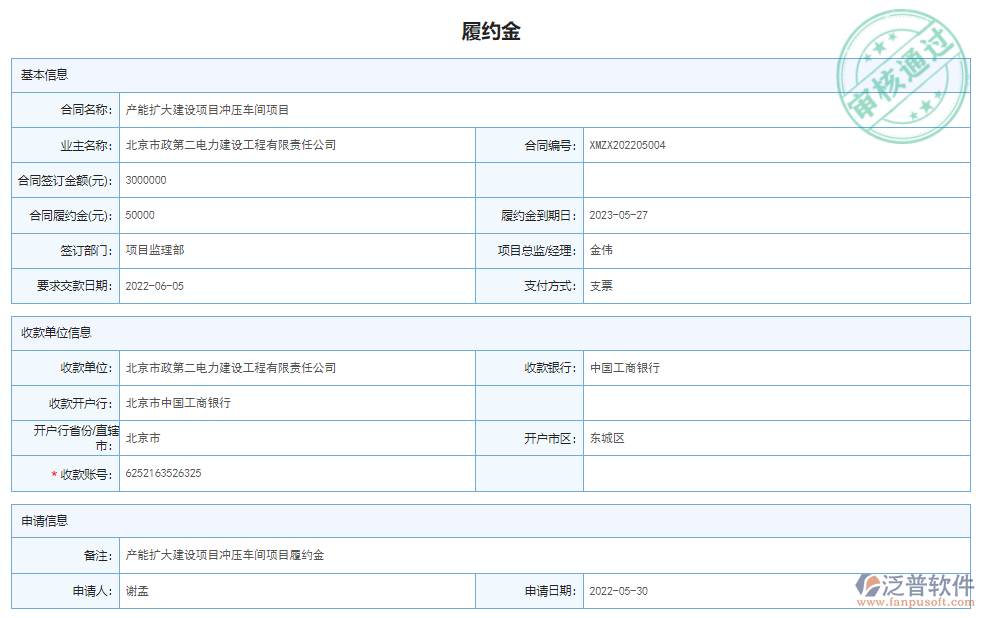Click the 收款账号 number field
Image resolution: width=985 pixels, height=618 pixels.
[x=163, y=473]
